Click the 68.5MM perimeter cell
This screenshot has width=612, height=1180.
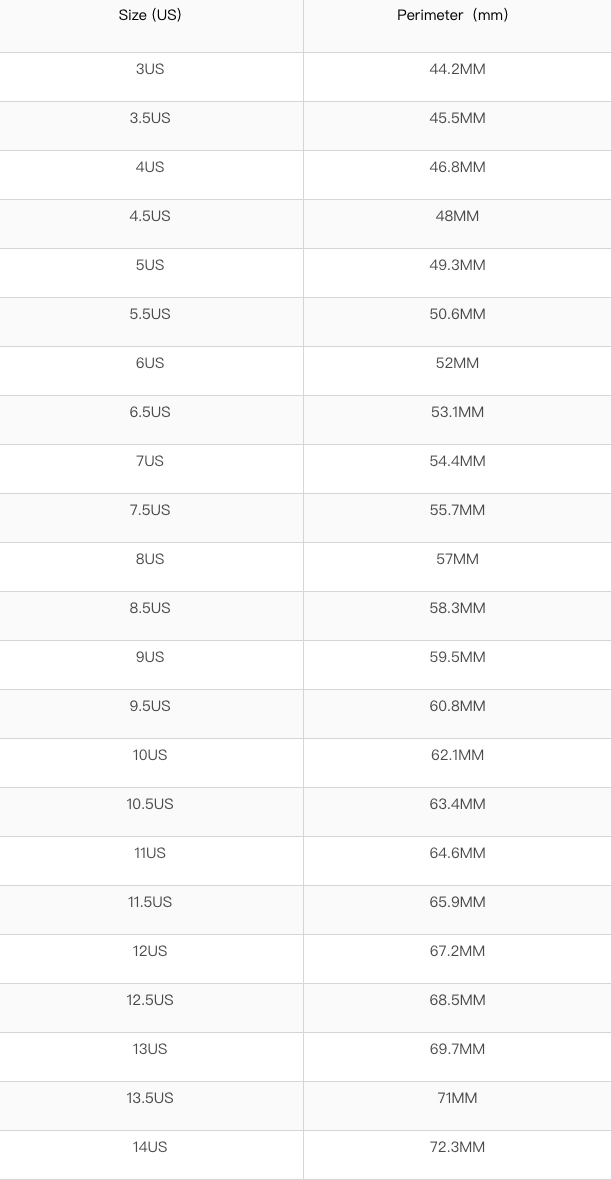tap(457, 1000)
